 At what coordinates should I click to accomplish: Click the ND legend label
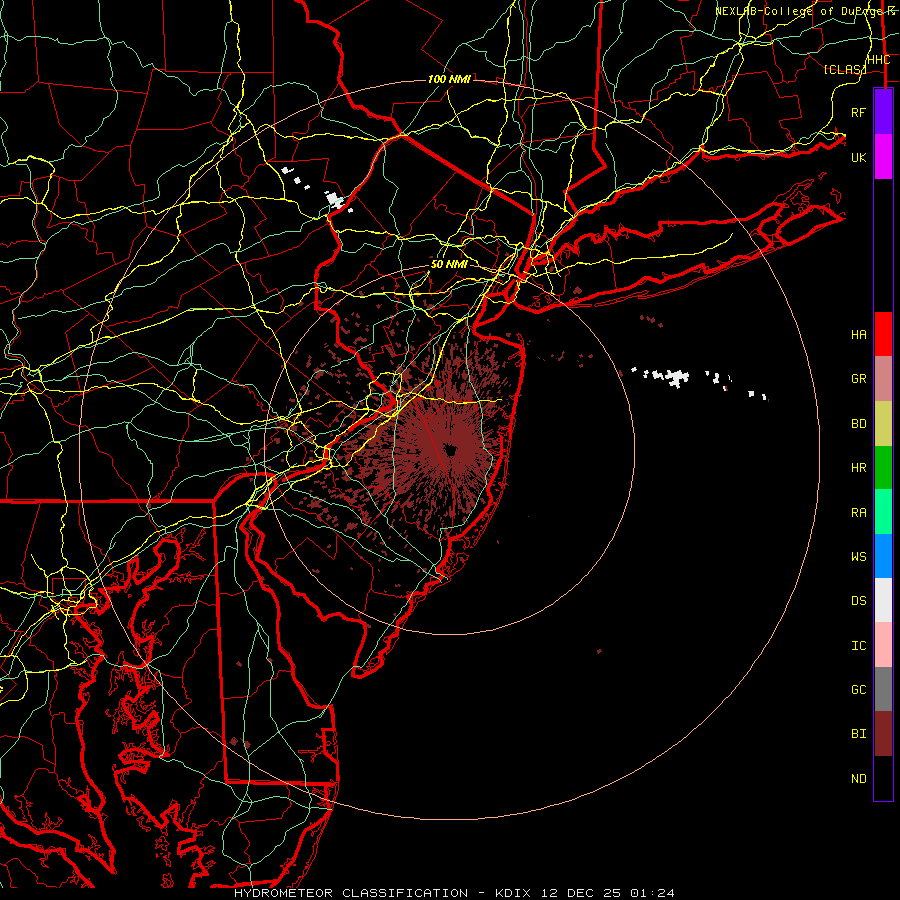pos(858,779)
